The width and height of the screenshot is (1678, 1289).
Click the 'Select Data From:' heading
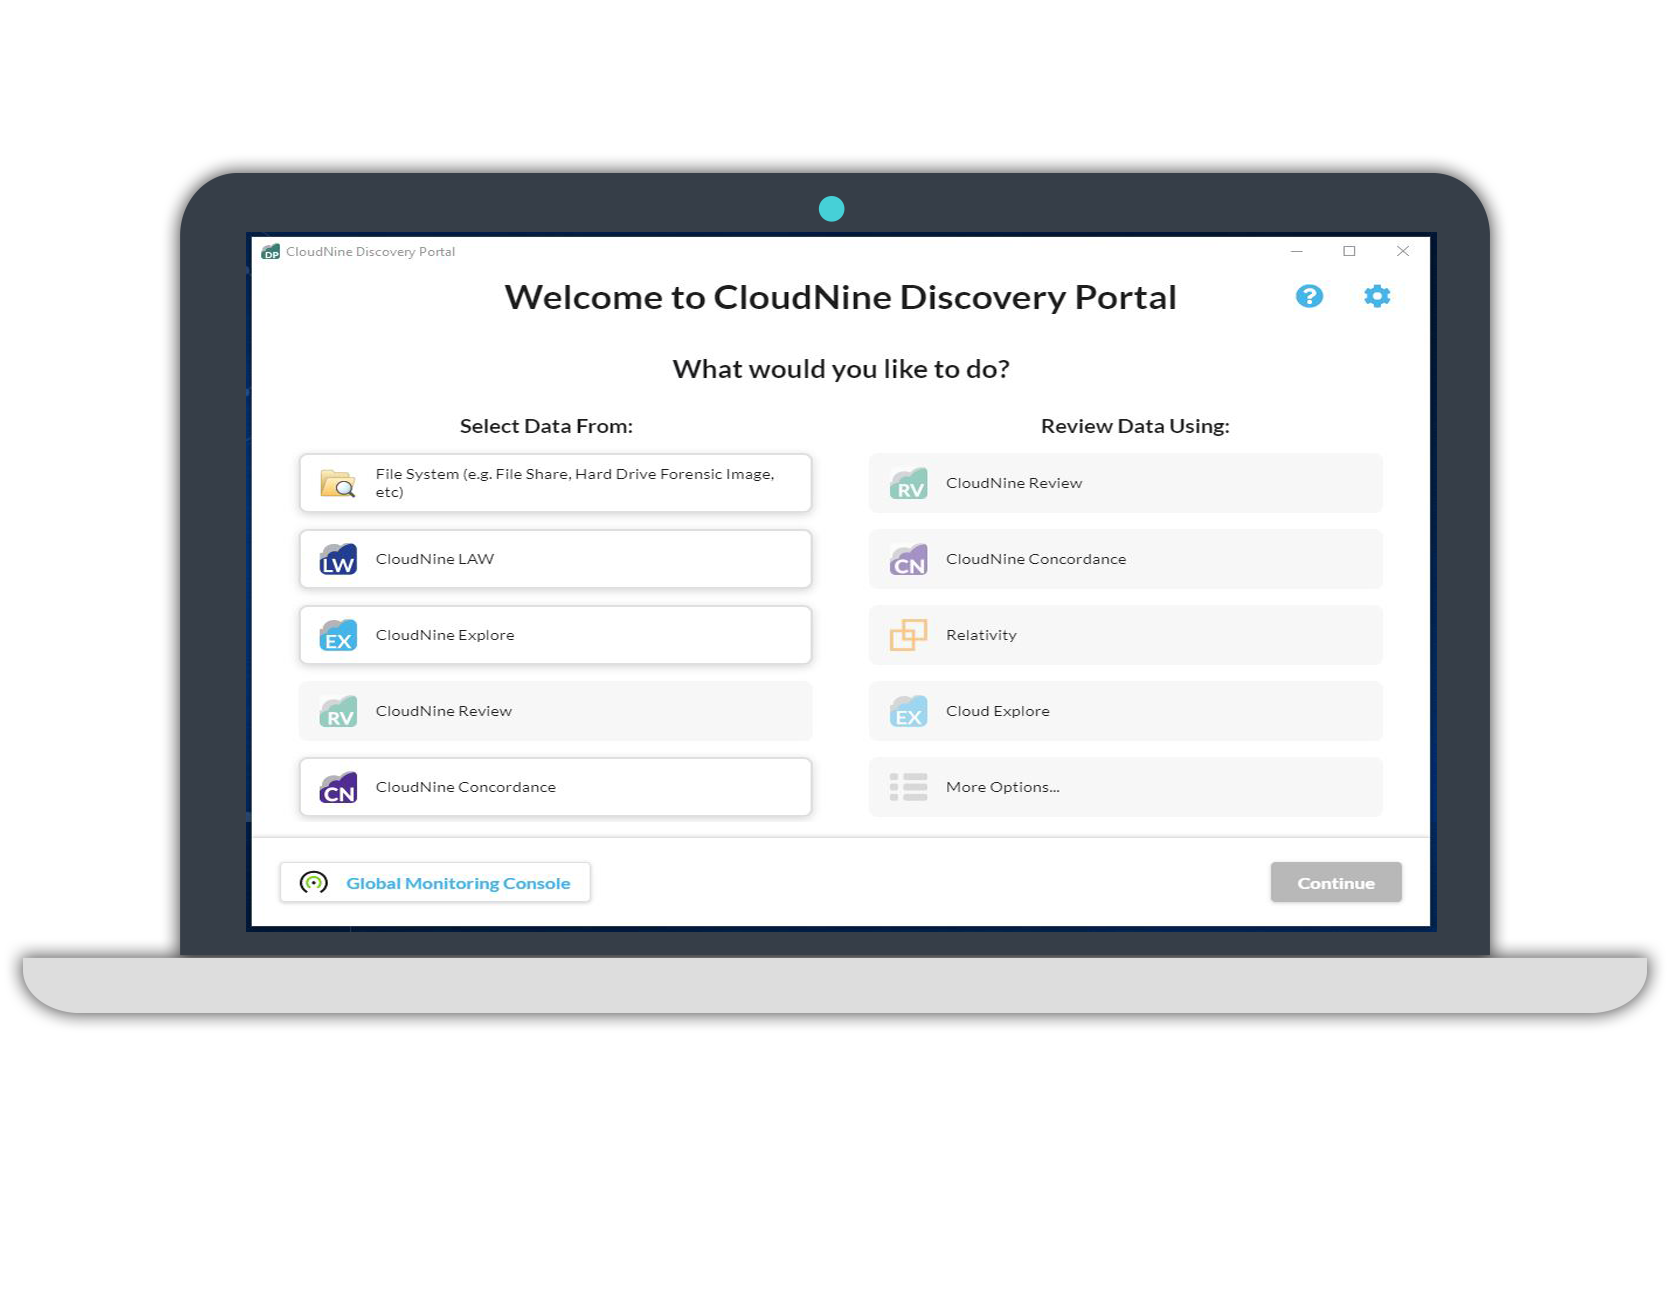pos(546,426)
